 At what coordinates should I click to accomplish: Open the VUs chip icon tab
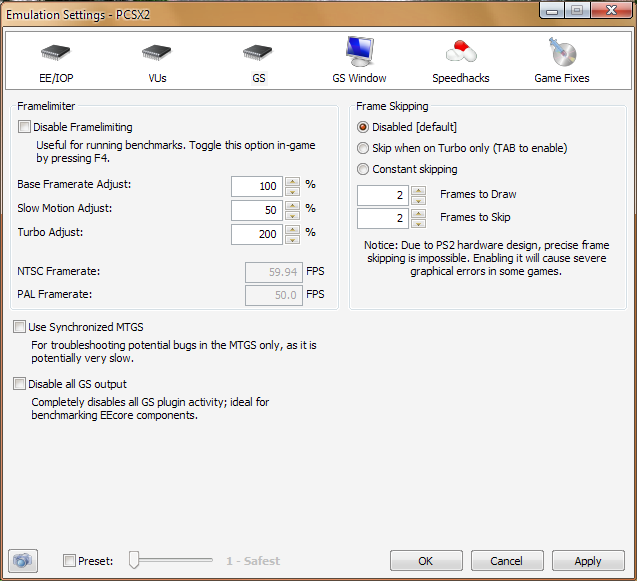[157, 53]
